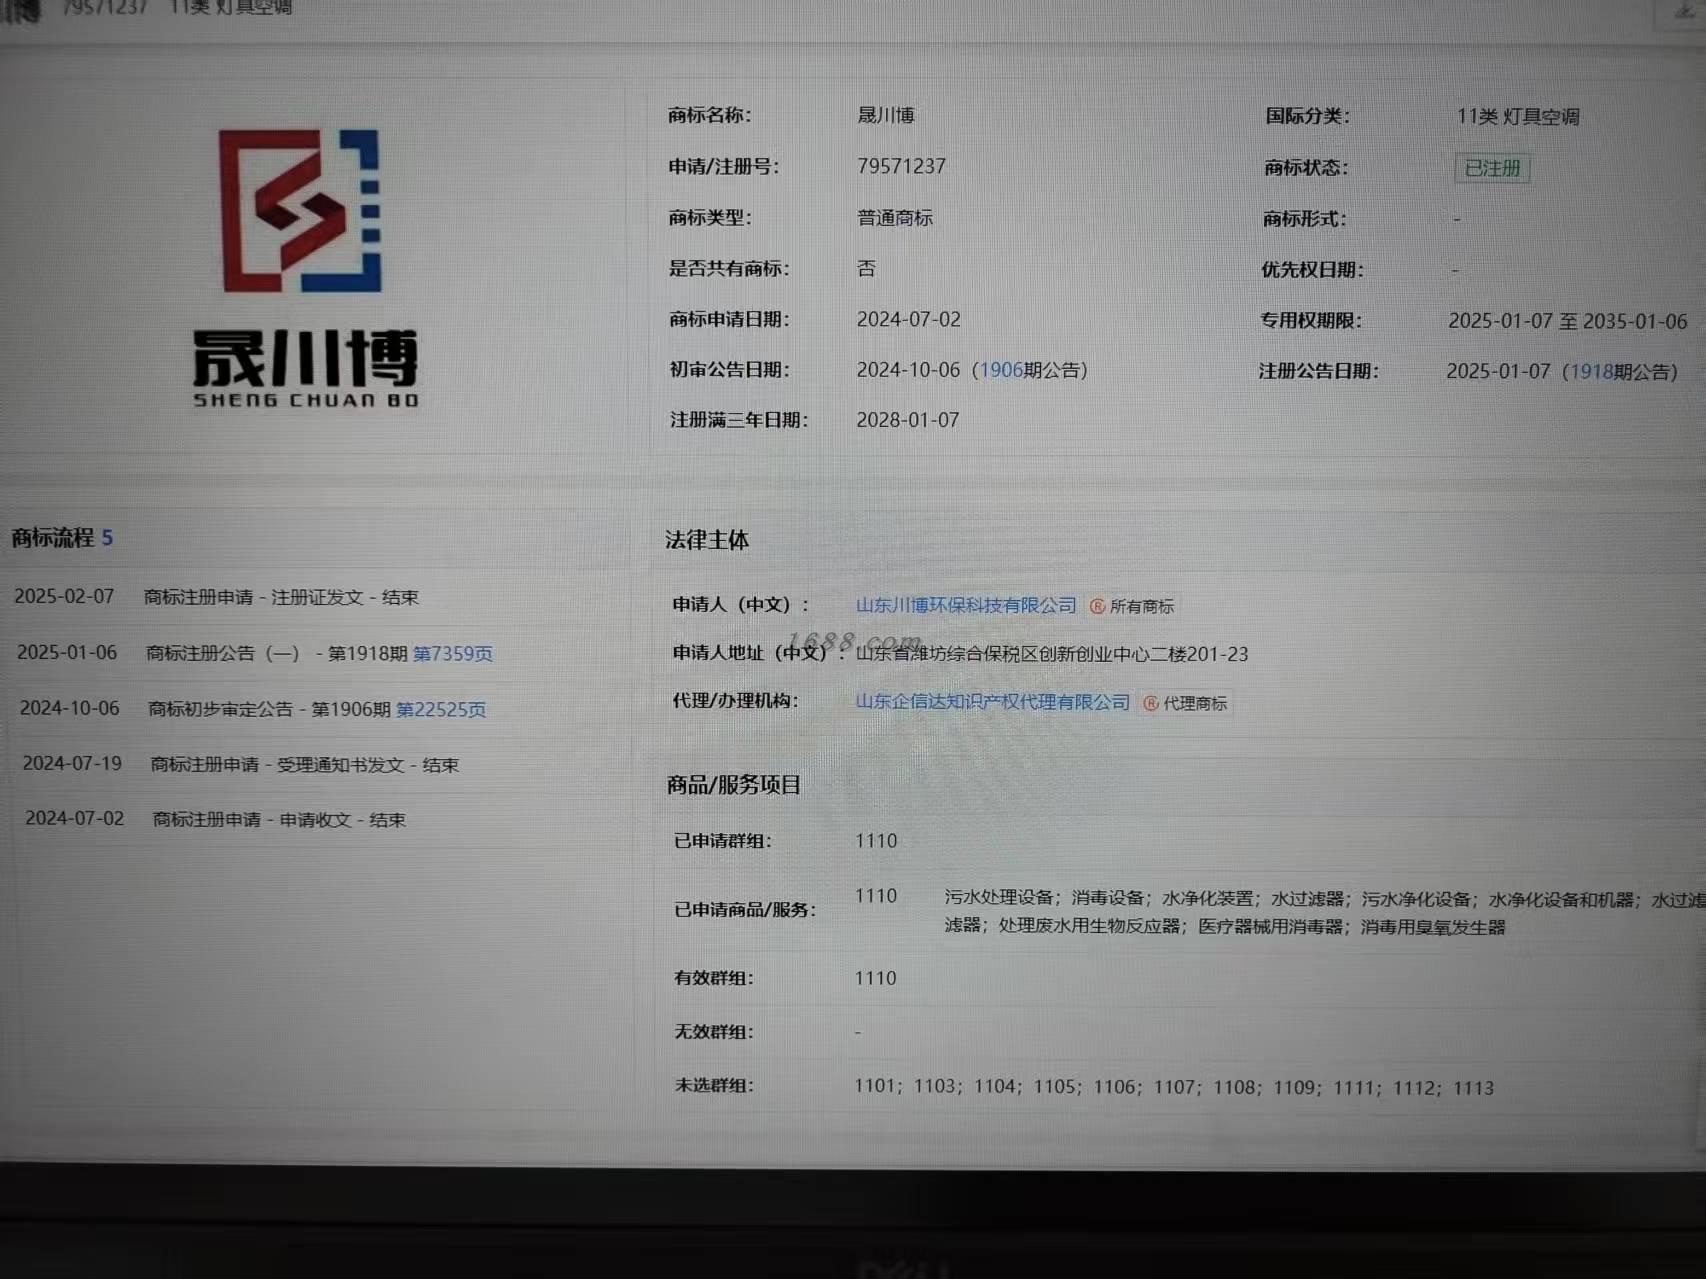Click the registered icon beside 代理商标
The height and width of the screenshot is (1279, 1706).
coord(1150,703)
